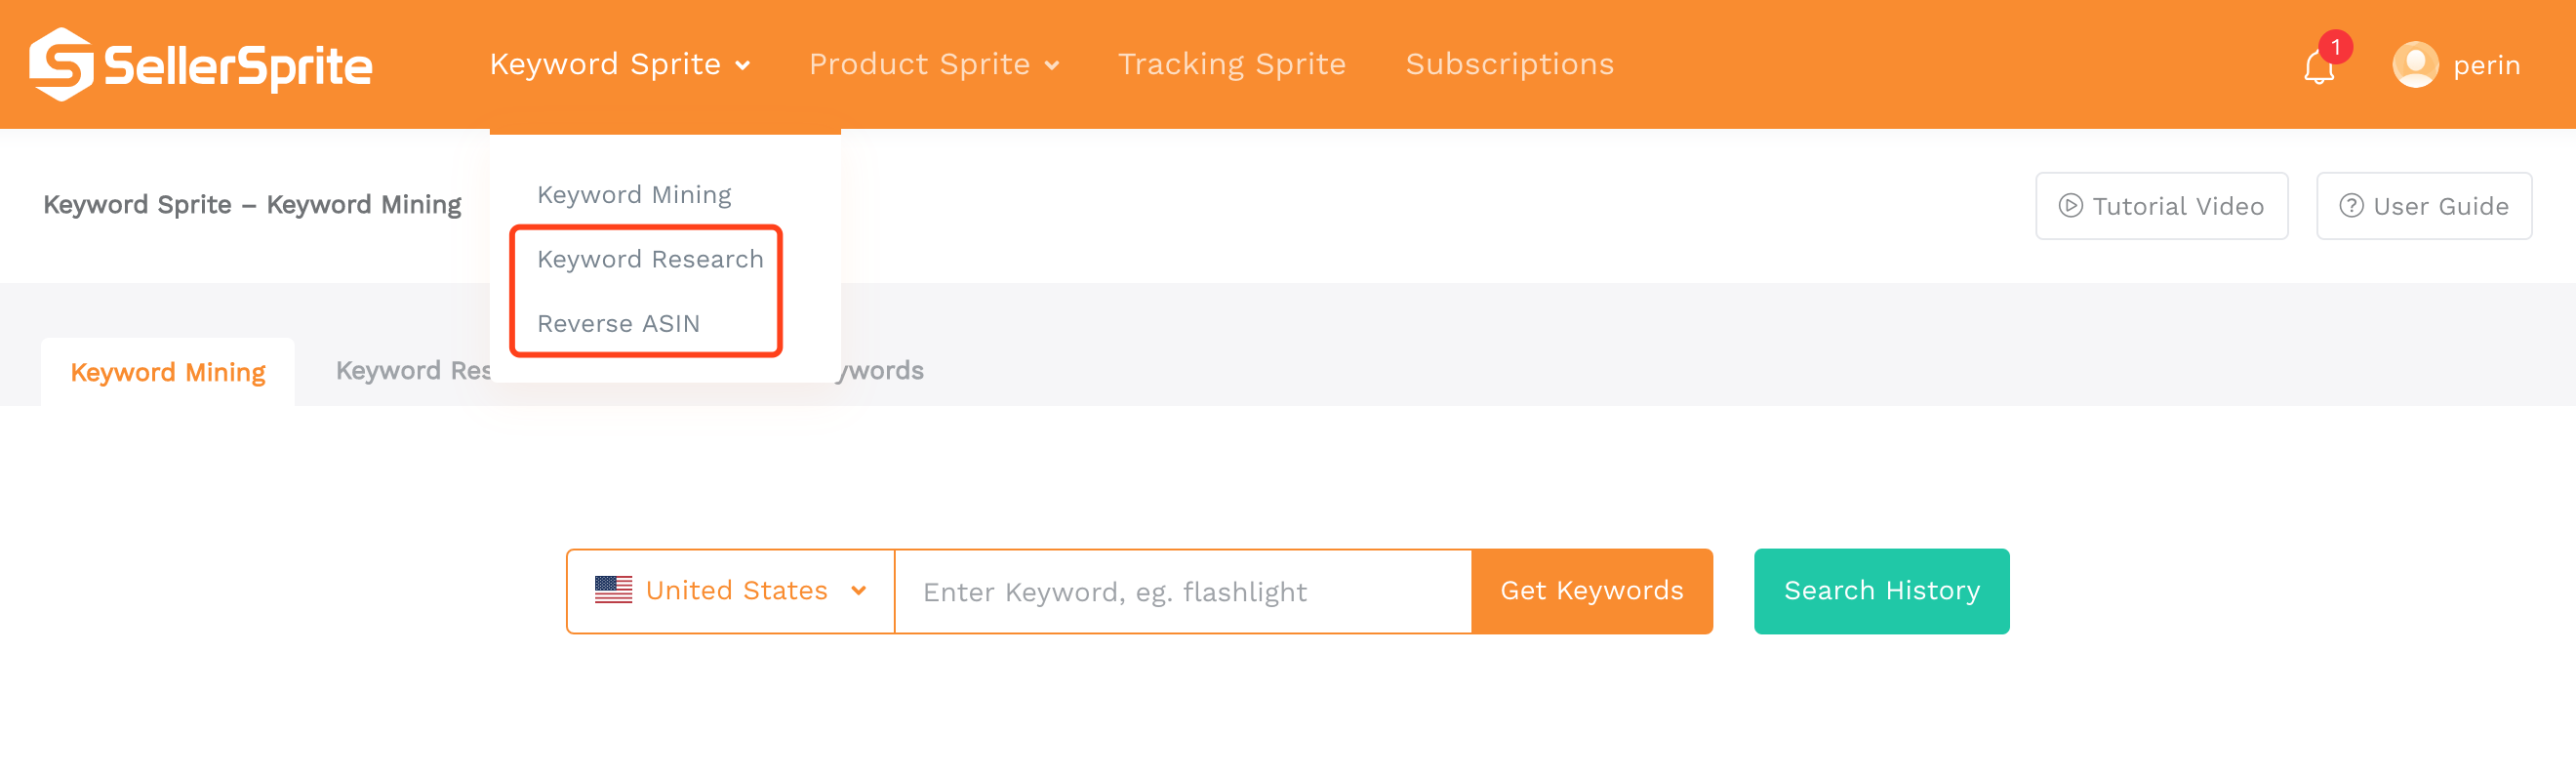2576x775 pixels.
Task: Expand the Keyword Sprite chevron
Action: tap(743, 66)
